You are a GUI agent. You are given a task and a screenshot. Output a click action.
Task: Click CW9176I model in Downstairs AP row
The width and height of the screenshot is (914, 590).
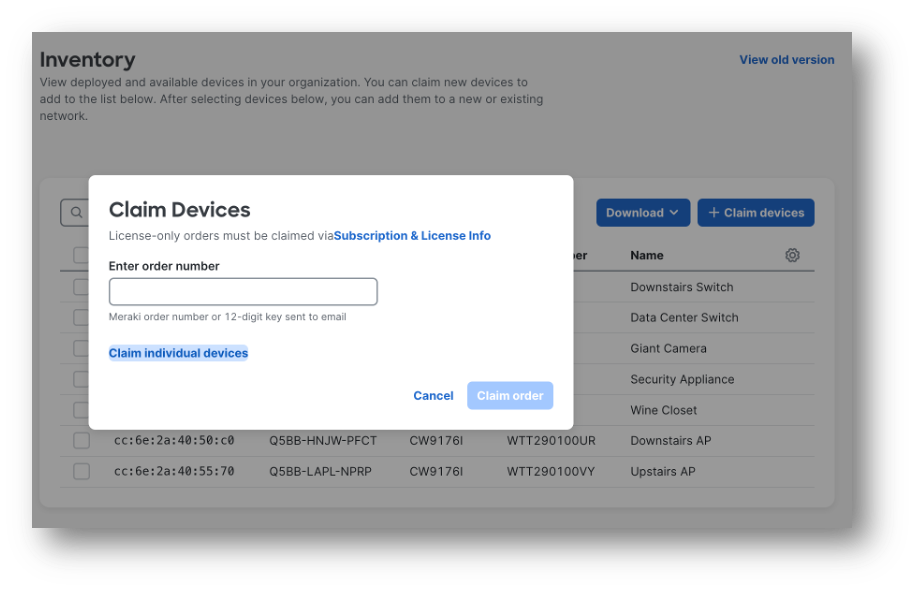(x=436, y=440)
